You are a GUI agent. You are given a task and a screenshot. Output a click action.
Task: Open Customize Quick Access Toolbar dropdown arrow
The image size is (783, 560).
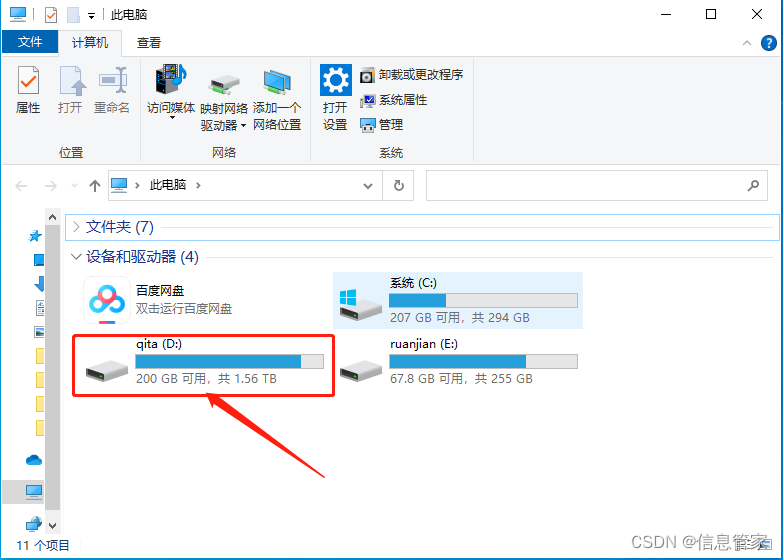91,16
